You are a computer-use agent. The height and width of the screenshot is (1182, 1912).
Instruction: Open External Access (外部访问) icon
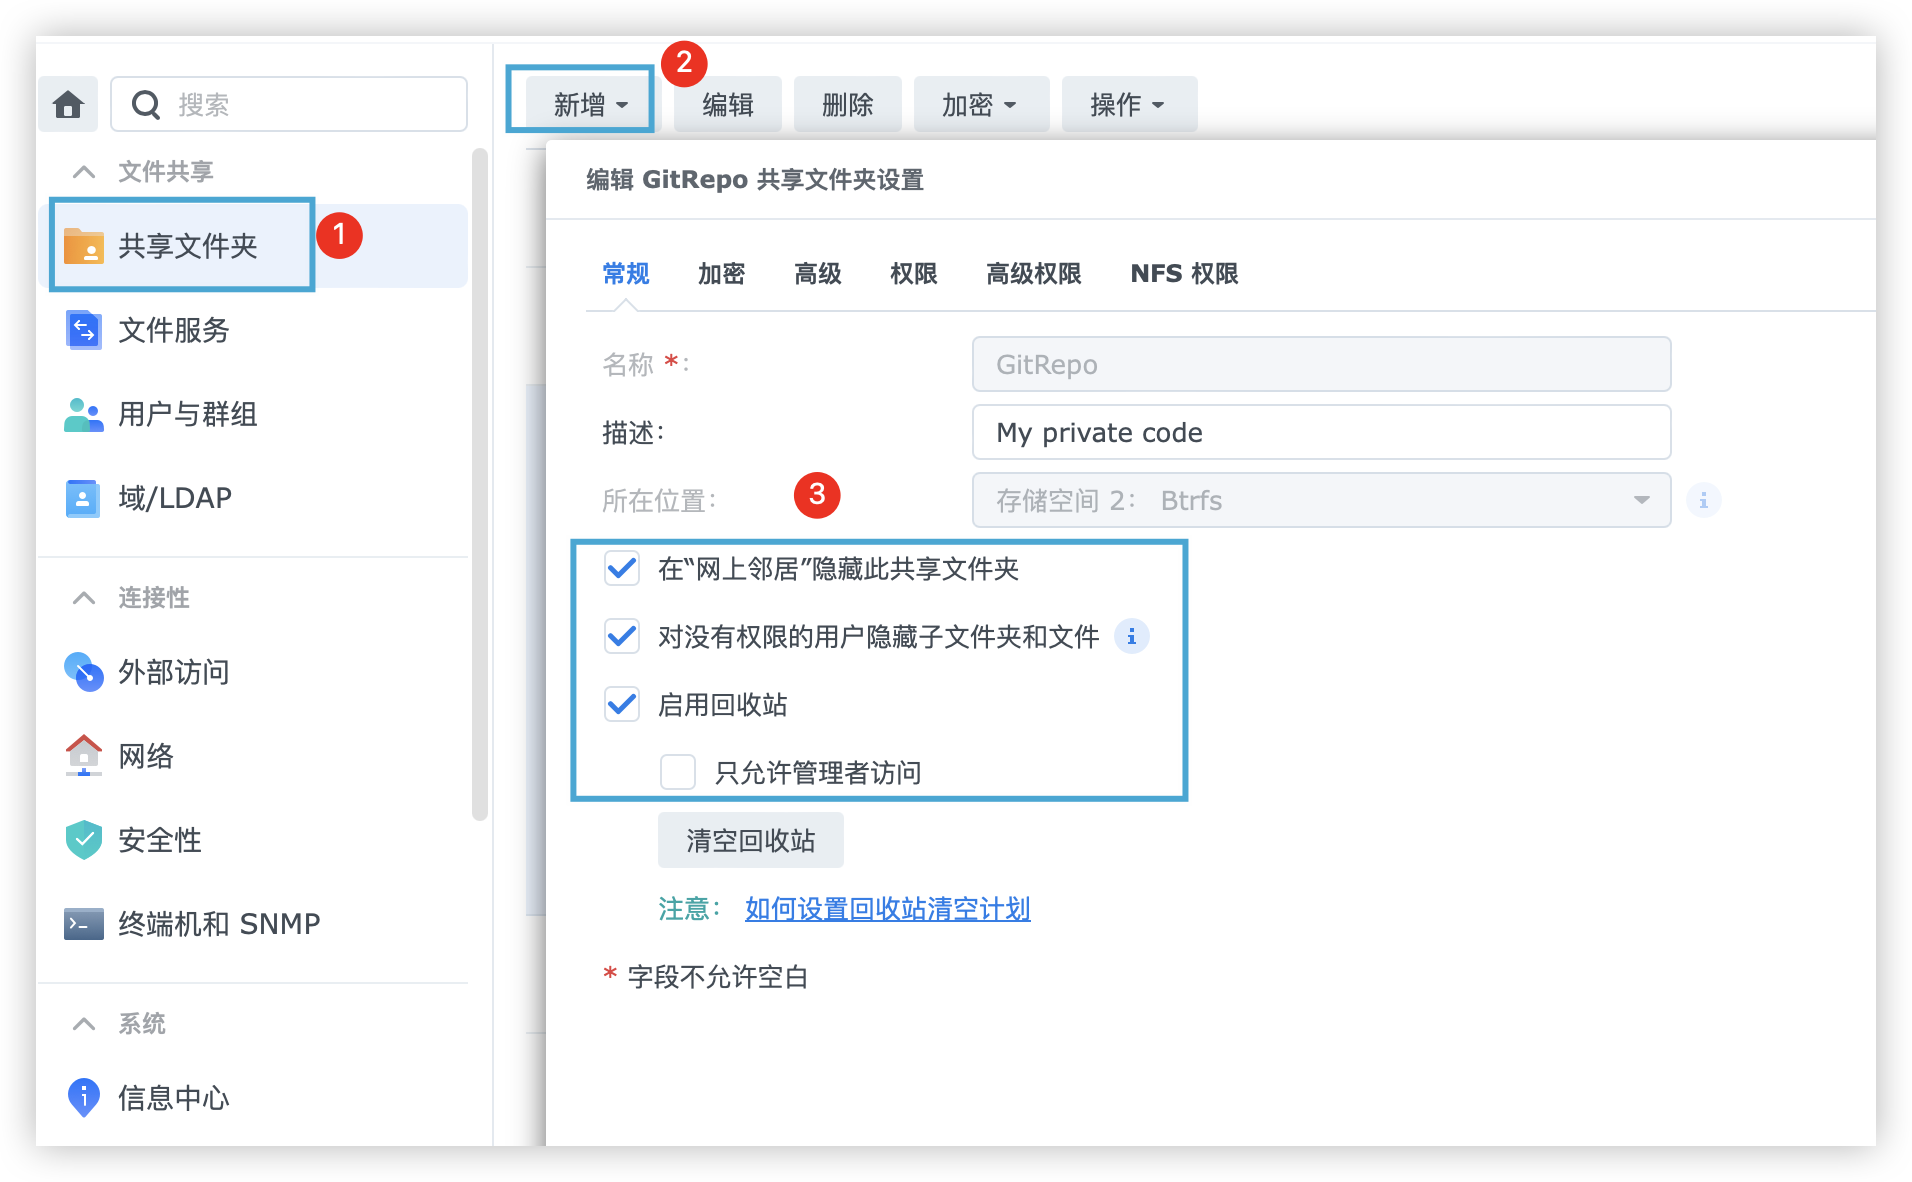pos(83,672)
